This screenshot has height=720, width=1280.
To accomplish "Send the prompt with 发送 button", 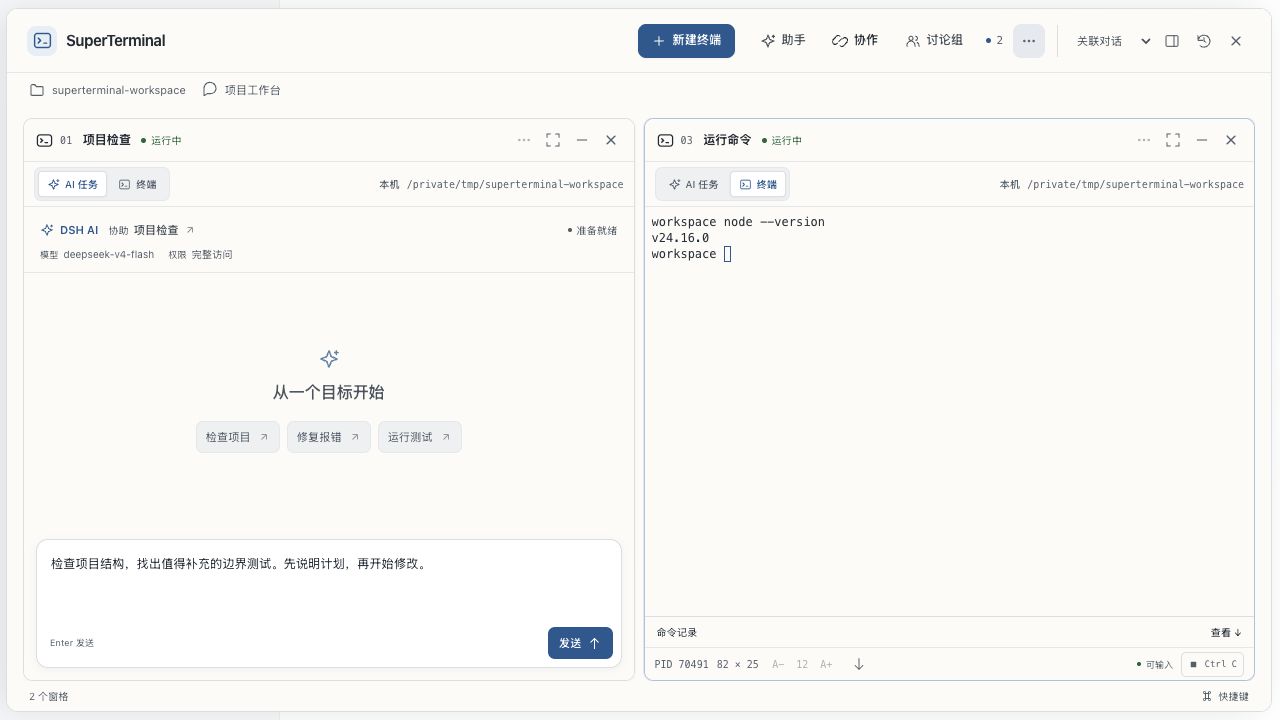I will (x=580, y=643).
